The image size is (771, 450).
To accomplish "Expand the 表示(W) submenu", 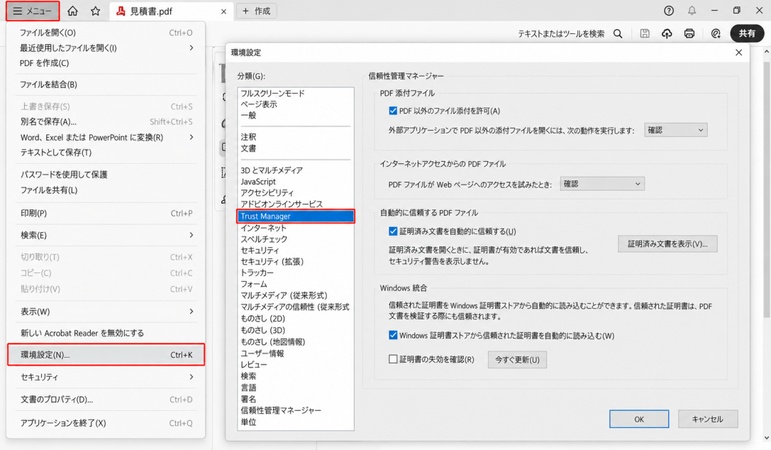I will click(x=106, y=311).
